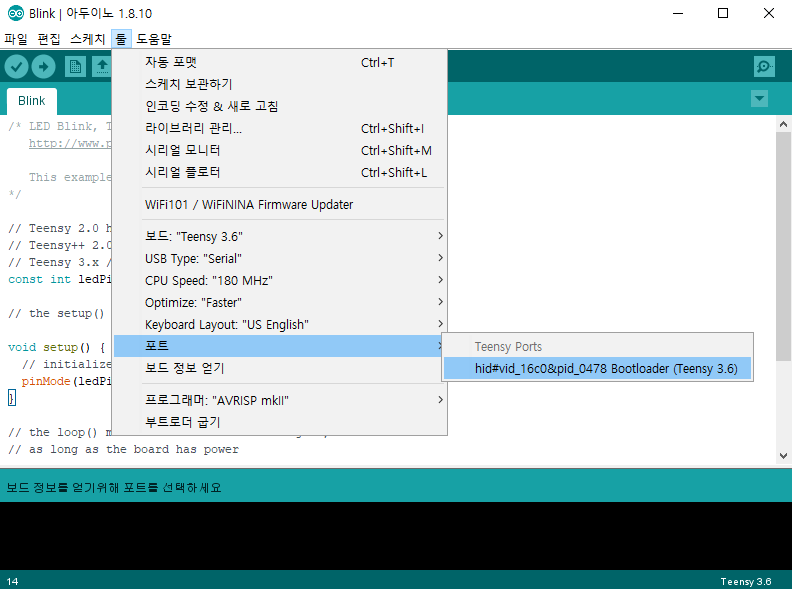Image resolution: width=792 pixels, height=589 pixels.
Task: Choose 자동 포맷 from the menu
Action: (x=280, y=62)
